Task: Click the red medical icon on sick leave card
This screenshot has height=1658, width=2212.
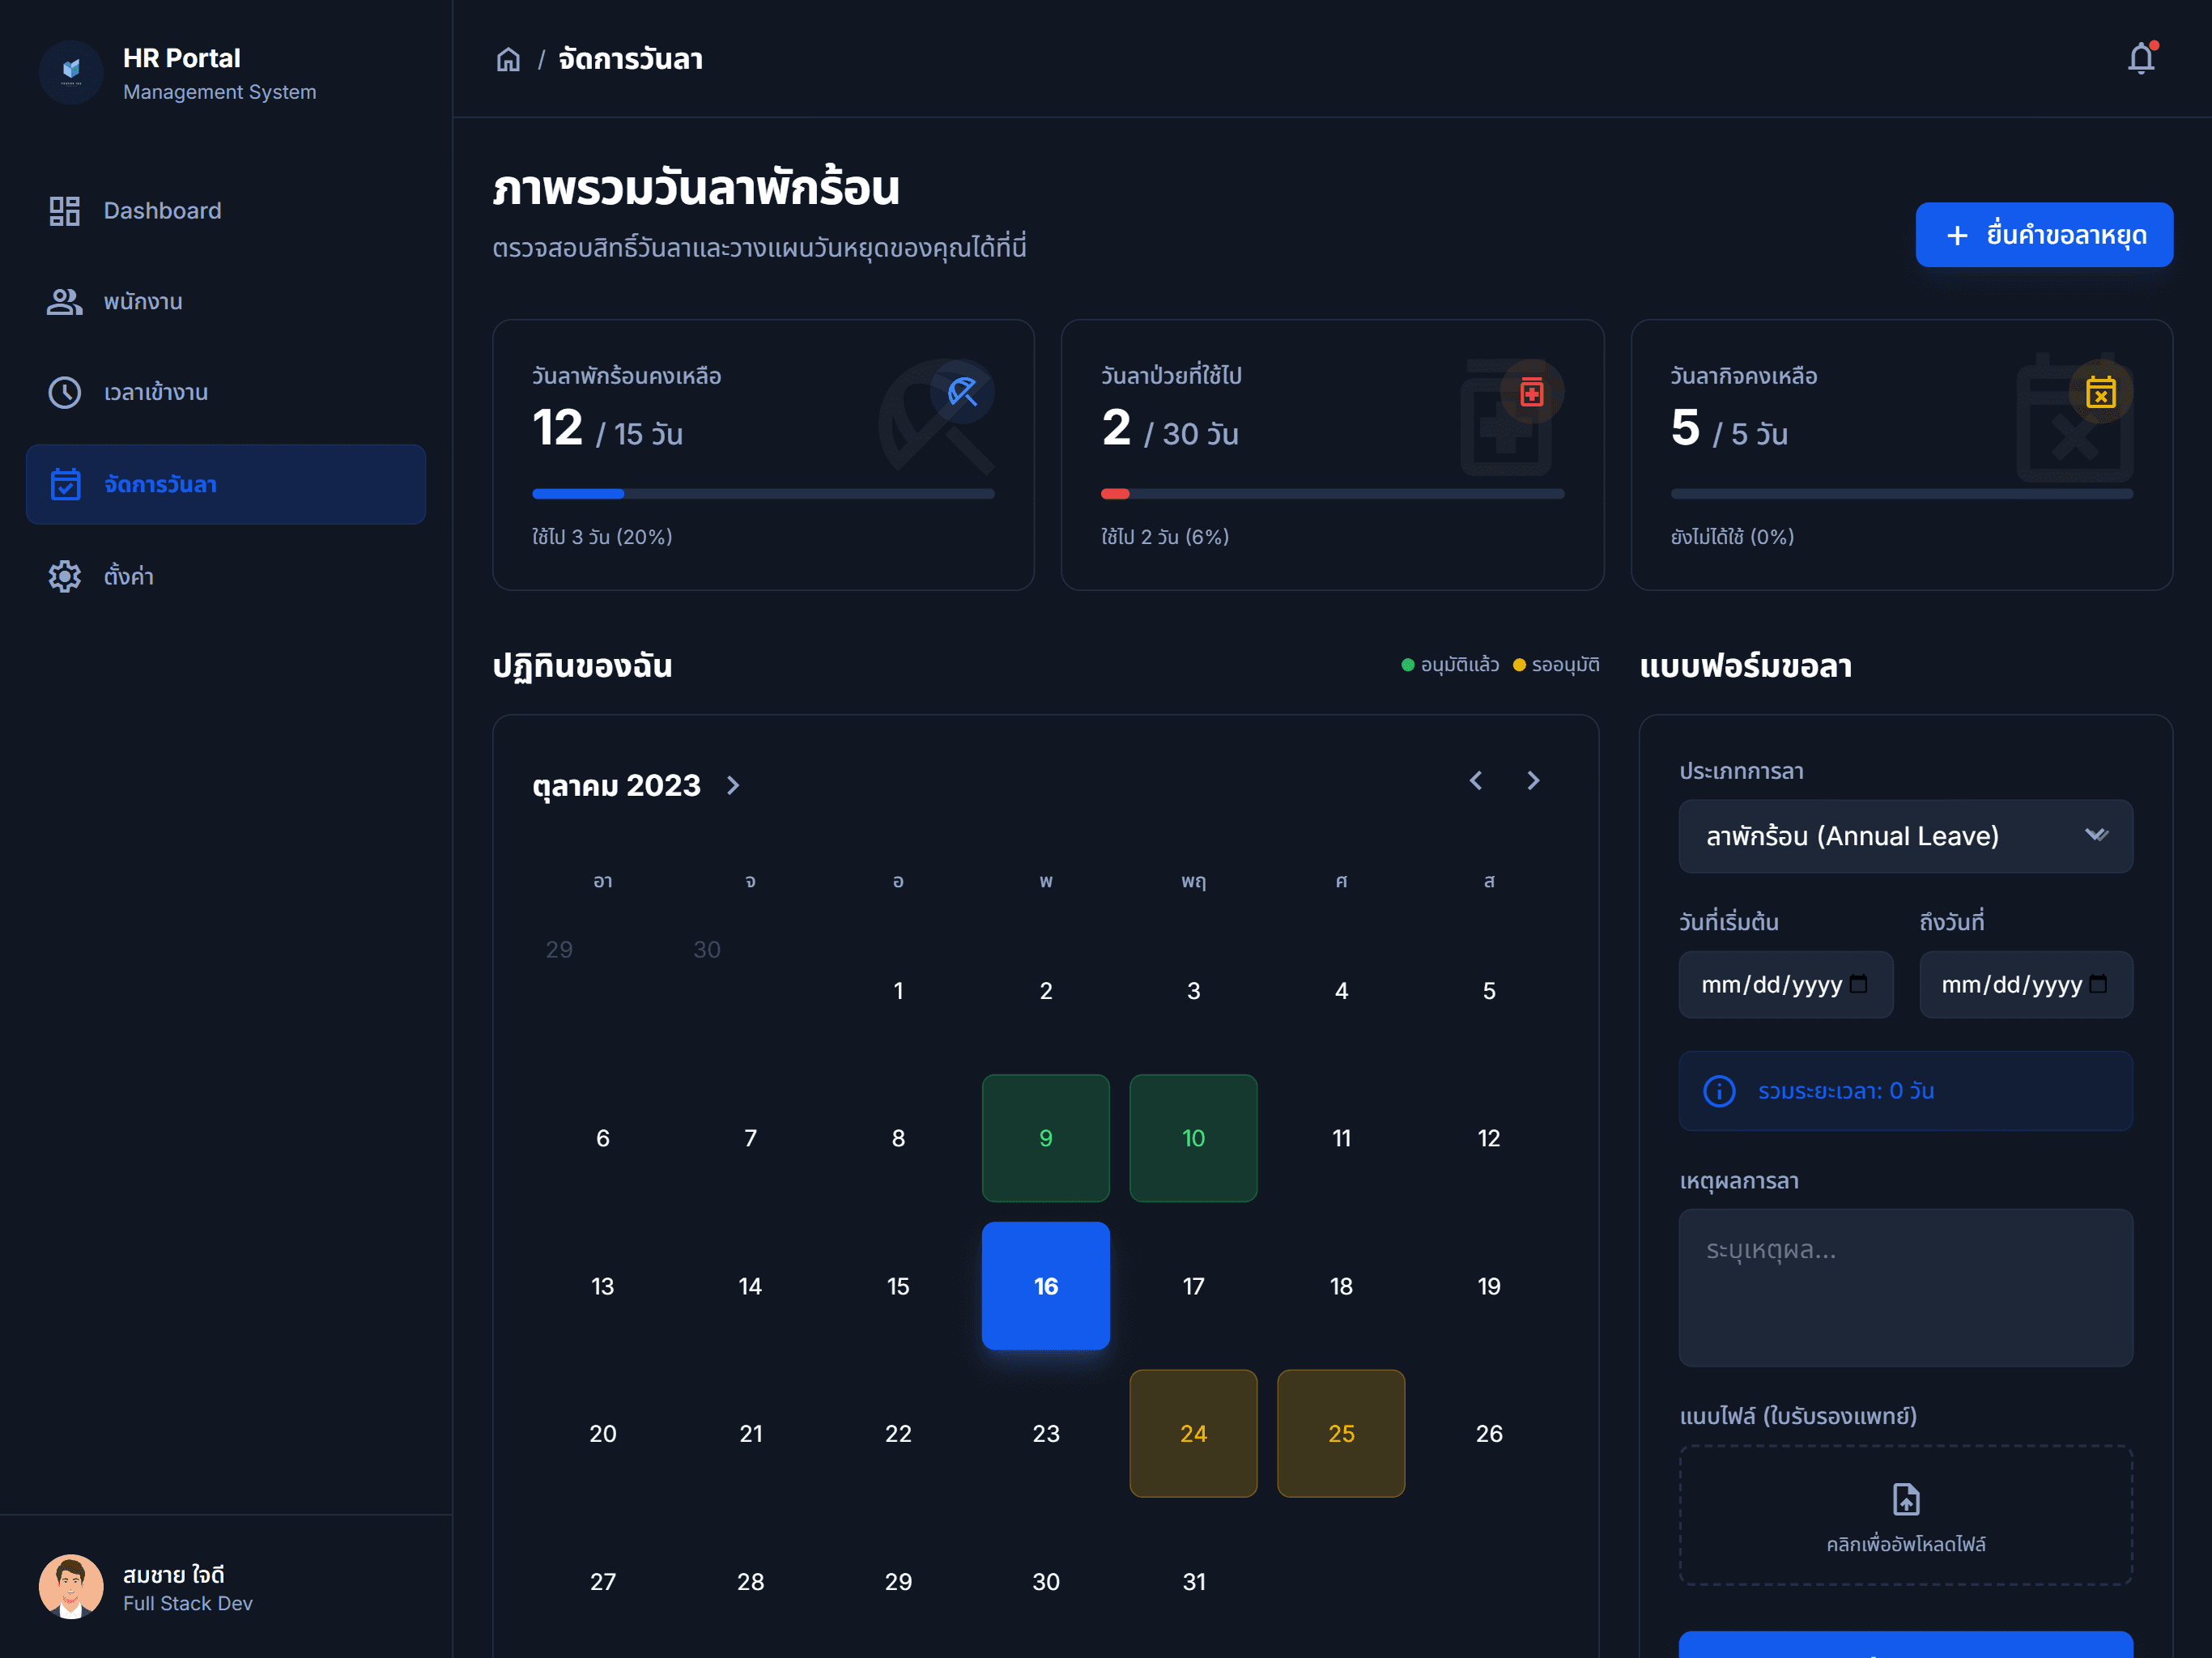Action: [x=1531, y=391]
